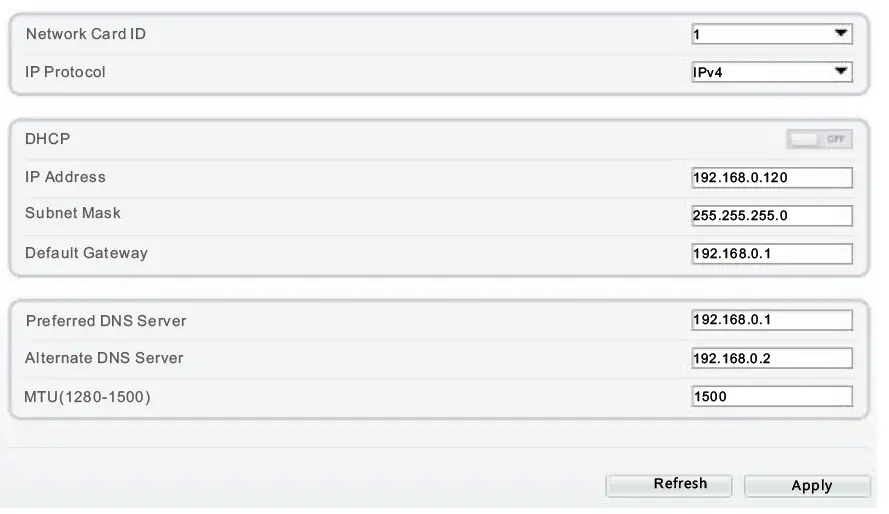This screenshot has height=514, width=889.
Task: Toggle the DHCP switch on
Action: 820,140
